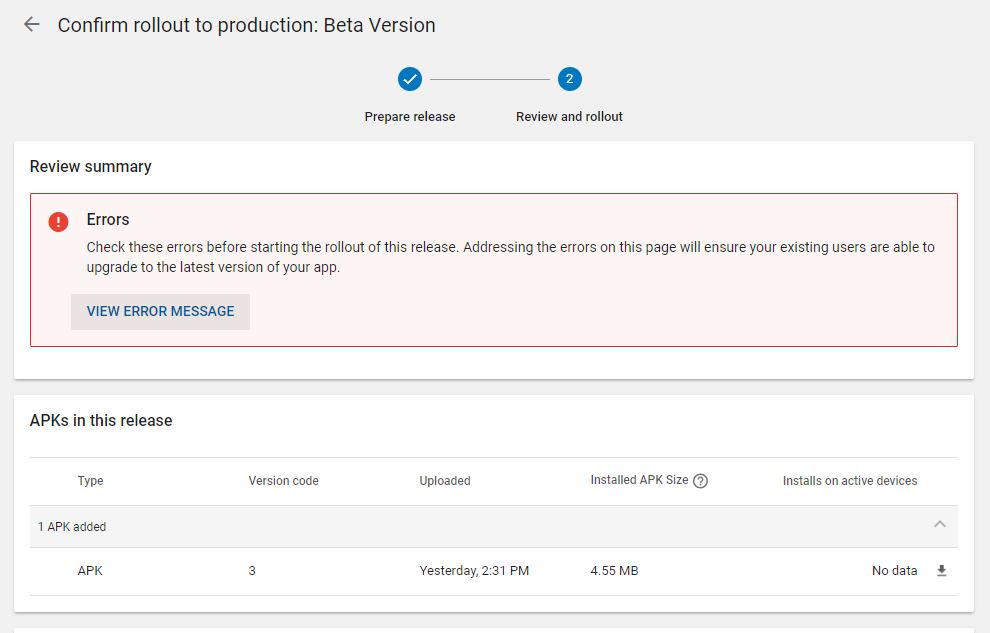Click version code 3 in the APK row
The height and width of the screenshot is (633, 990).
click(x=252, y=571)
